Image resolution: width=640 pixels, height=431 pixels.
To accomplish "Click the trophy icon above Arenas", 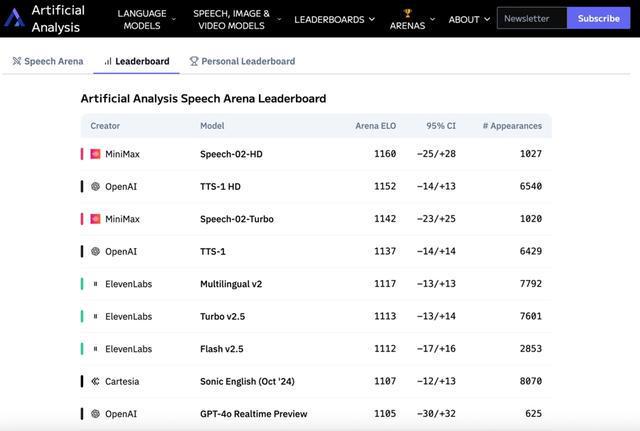I will pos(407,13).
